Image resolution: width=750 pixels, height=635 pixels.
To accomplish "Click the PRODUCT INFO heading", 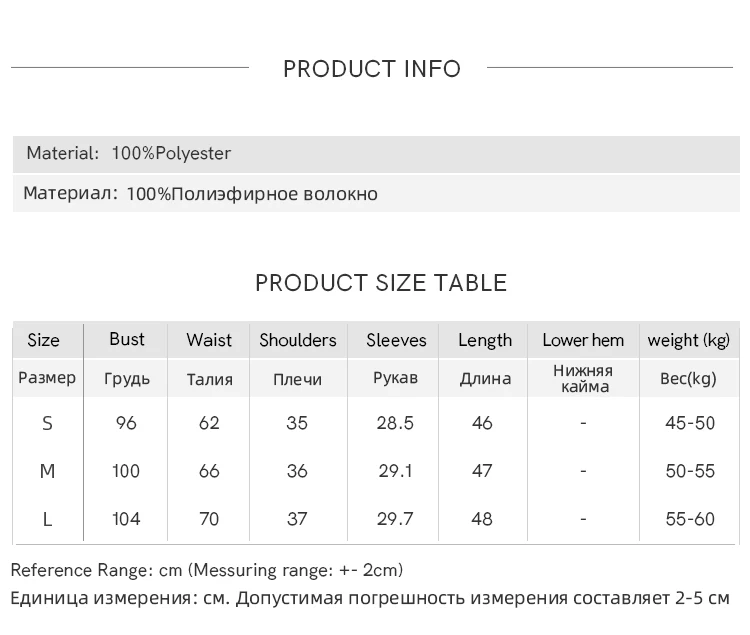I will pyautogui.click(x=372, y=69).
